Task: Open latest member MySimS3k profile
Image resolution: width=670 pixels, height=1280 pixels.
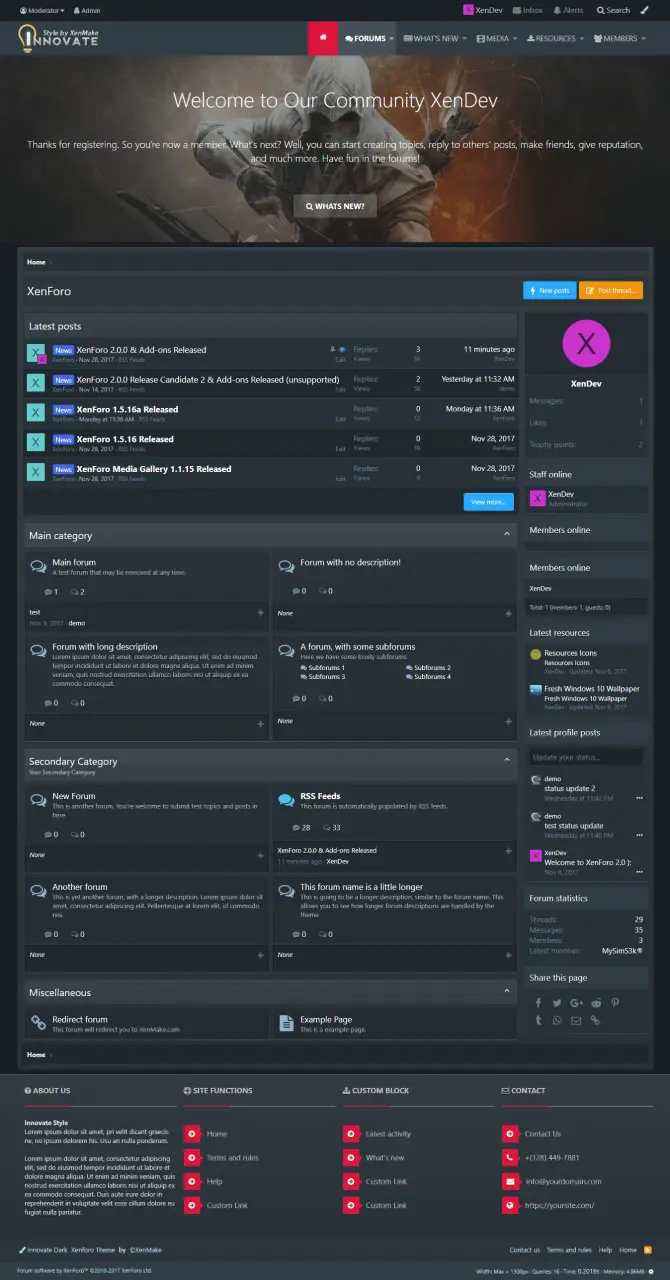Action: (x=622, y=951)
